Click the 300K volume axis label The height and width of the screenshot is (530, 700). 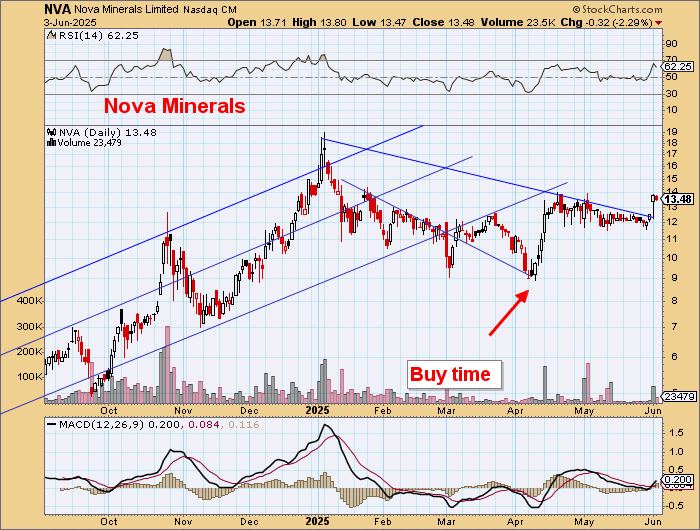pyautogui.click(x=30, y=327)
